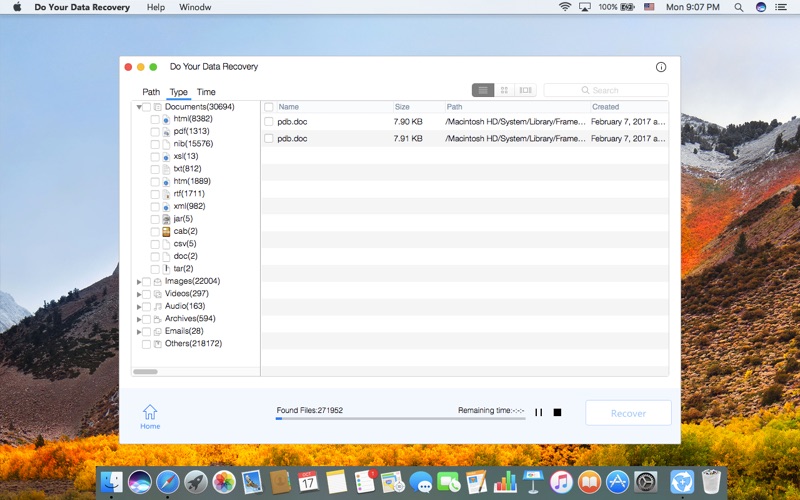Switch to cover flow view icon
800x500 pixels.
(x=525, y=90)
